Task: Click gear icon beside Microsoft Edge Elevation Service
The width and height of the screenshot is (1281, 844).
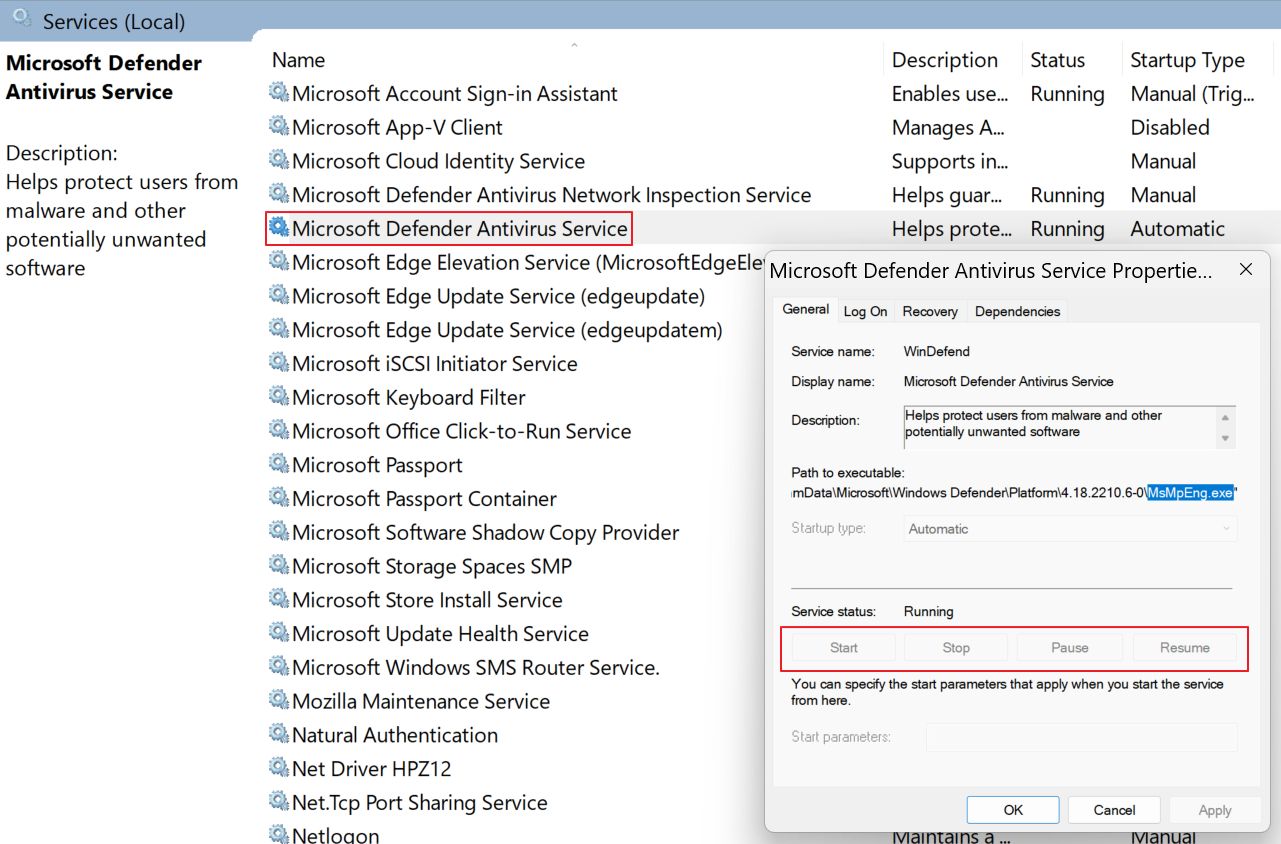Action: (279, 262)
